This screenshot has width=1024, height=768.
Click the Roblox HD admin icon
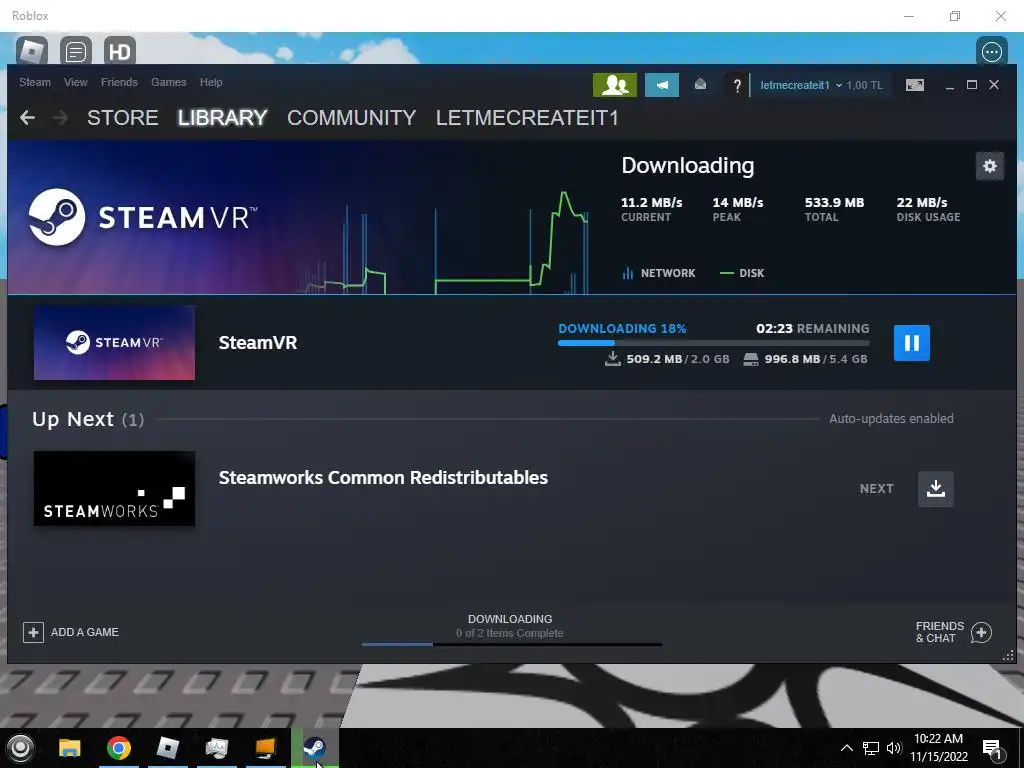point(120,52)
